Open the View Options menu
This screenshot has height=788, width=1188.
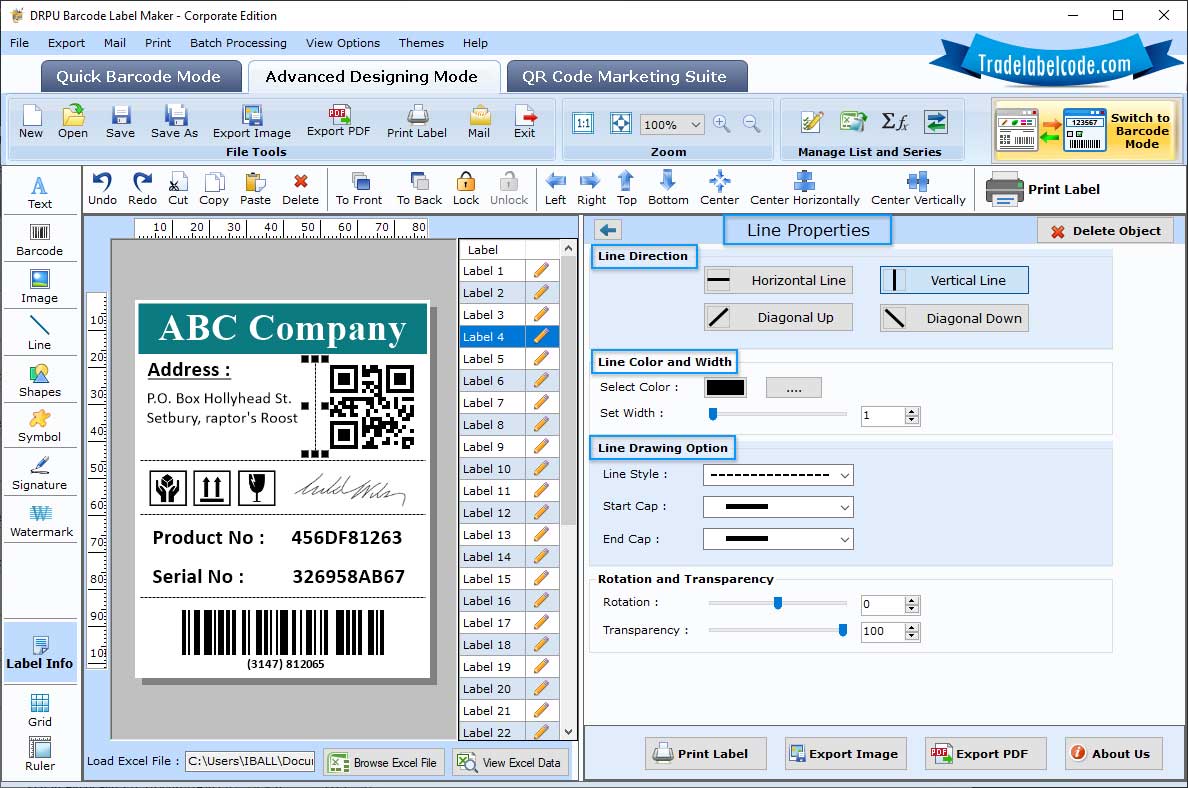click(342, 43)
